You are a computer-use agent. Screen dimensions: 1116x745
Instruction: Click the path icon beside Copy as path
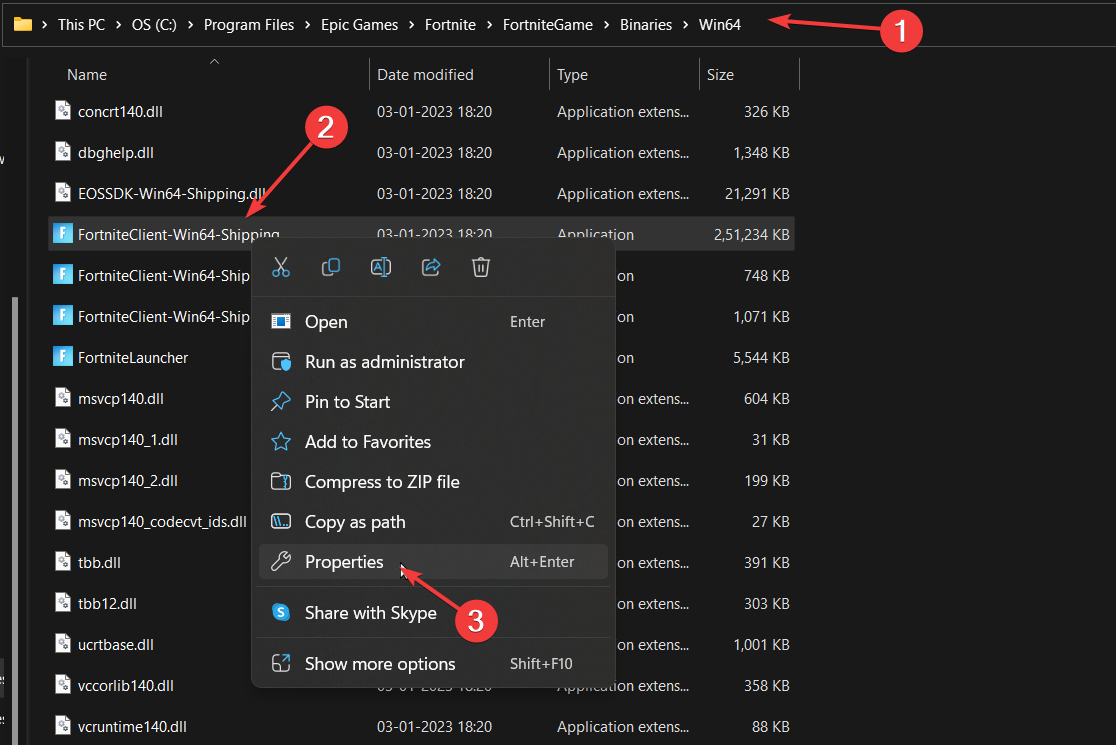click(281, 522)
